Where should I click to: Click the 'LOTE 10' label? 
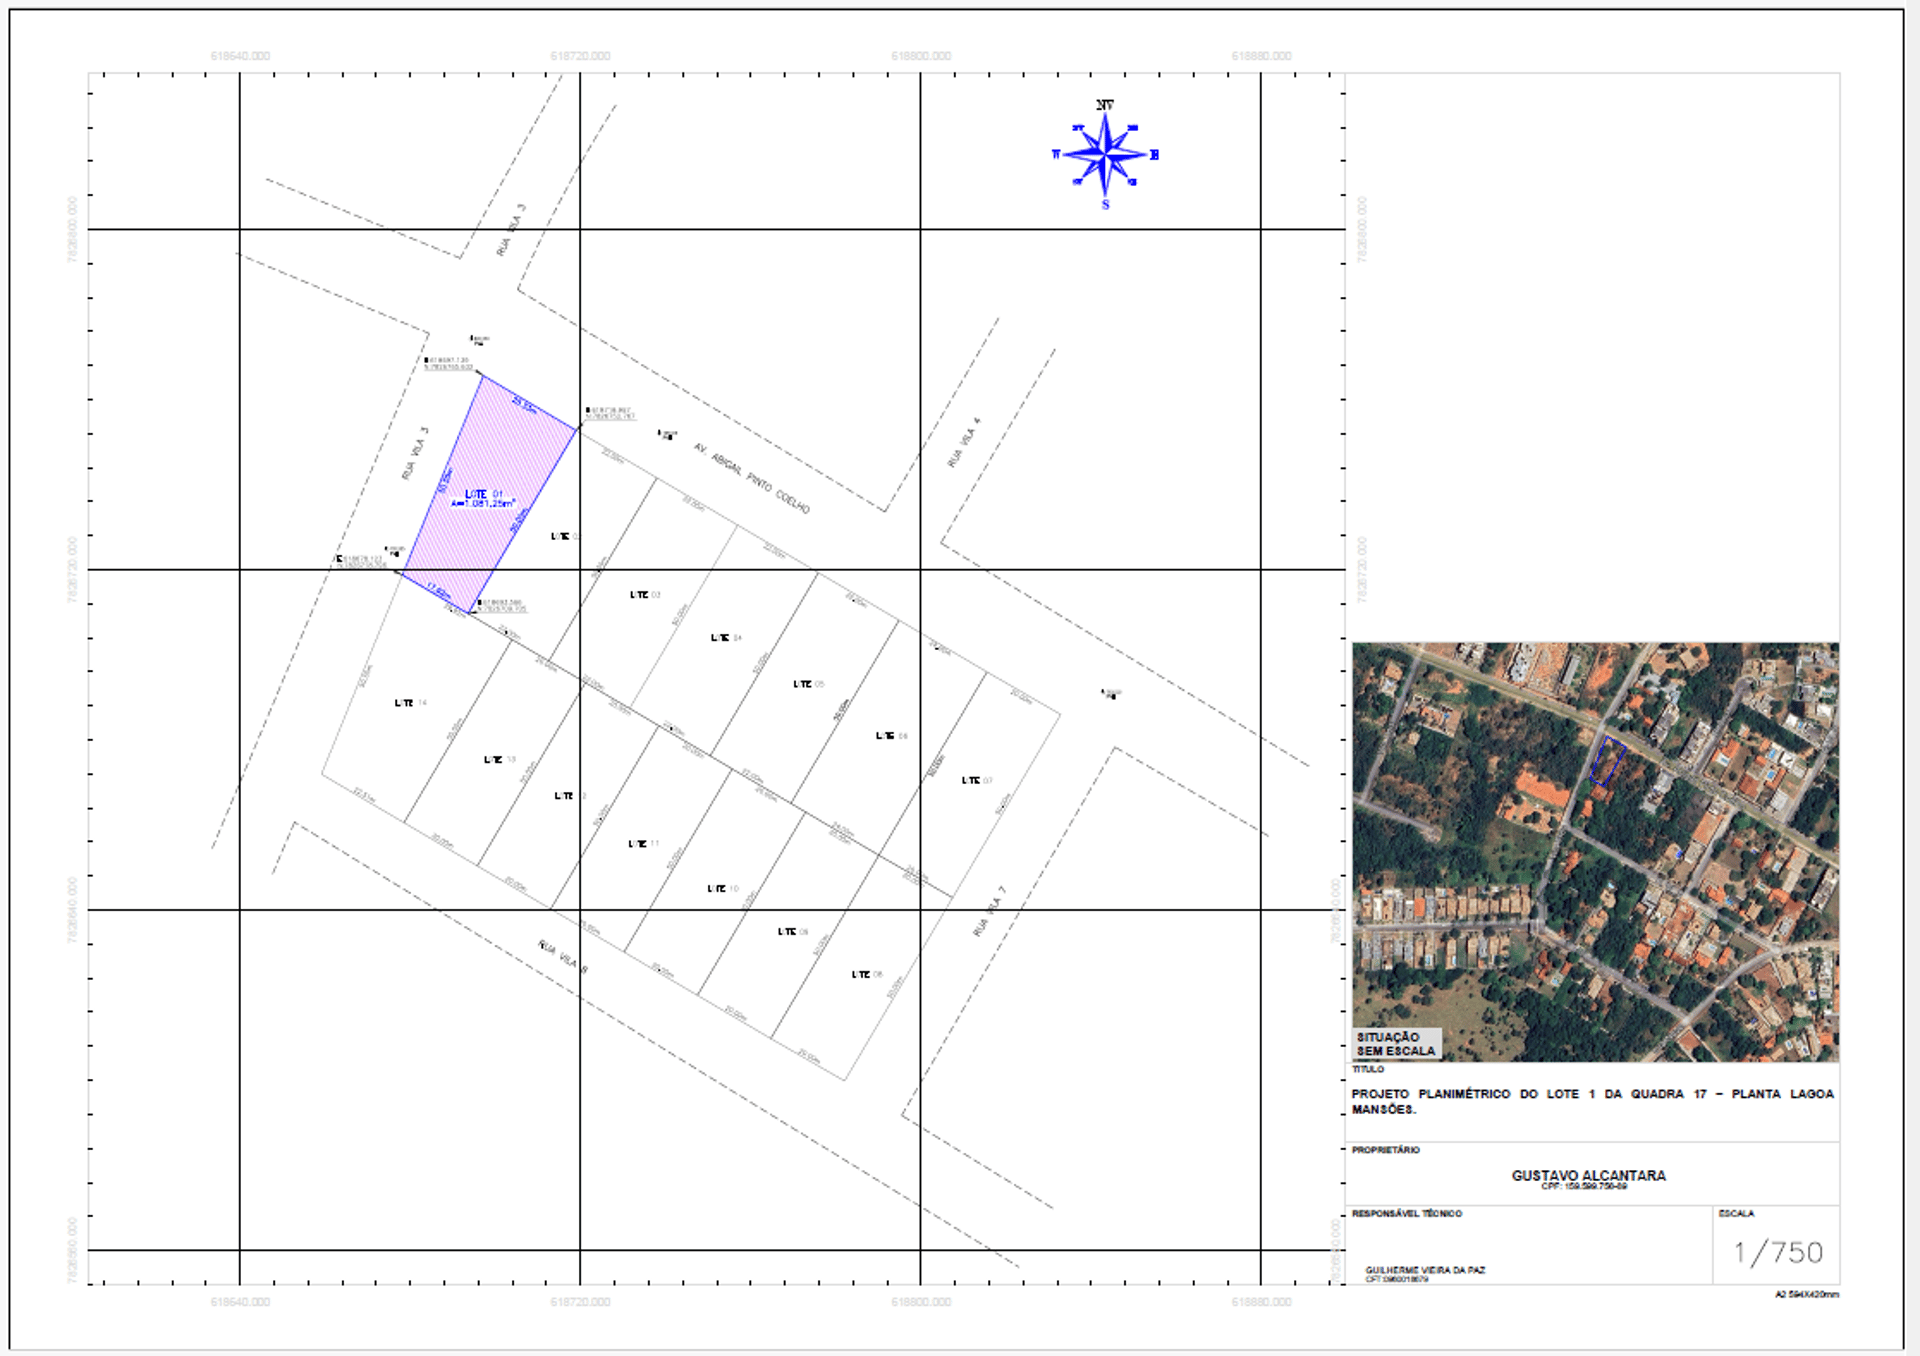coord(722,889)
